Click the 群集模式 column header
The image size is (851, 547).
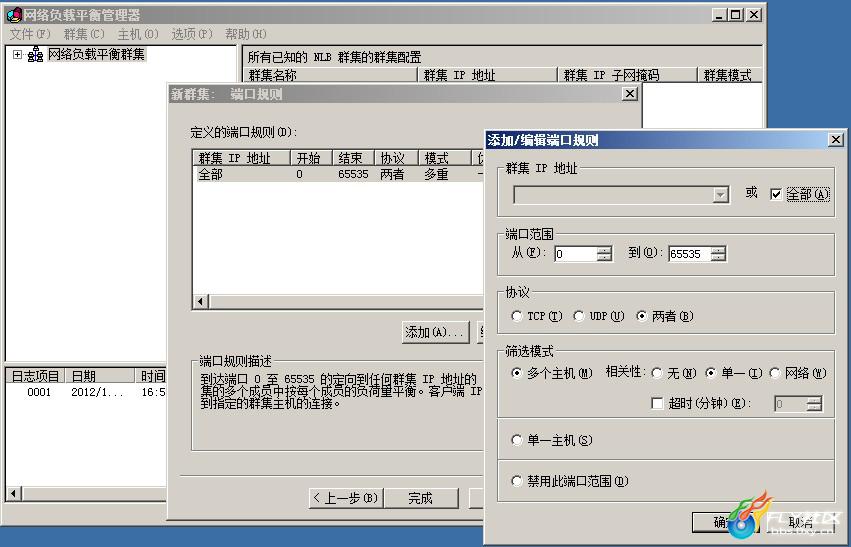730,75
